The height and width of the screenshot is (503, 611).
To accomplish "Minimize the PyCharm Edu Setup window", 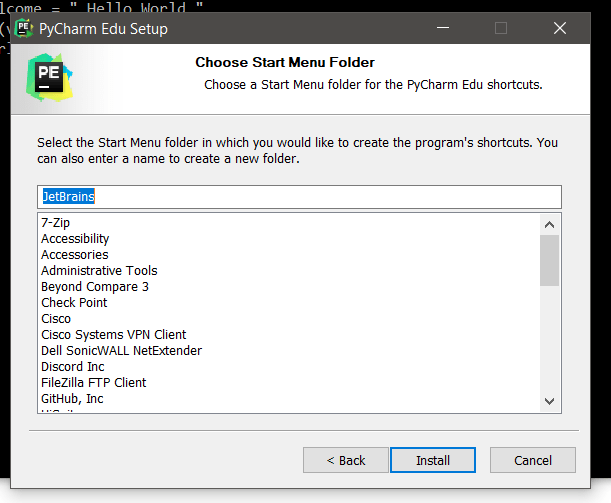I will tap(443, 28).
